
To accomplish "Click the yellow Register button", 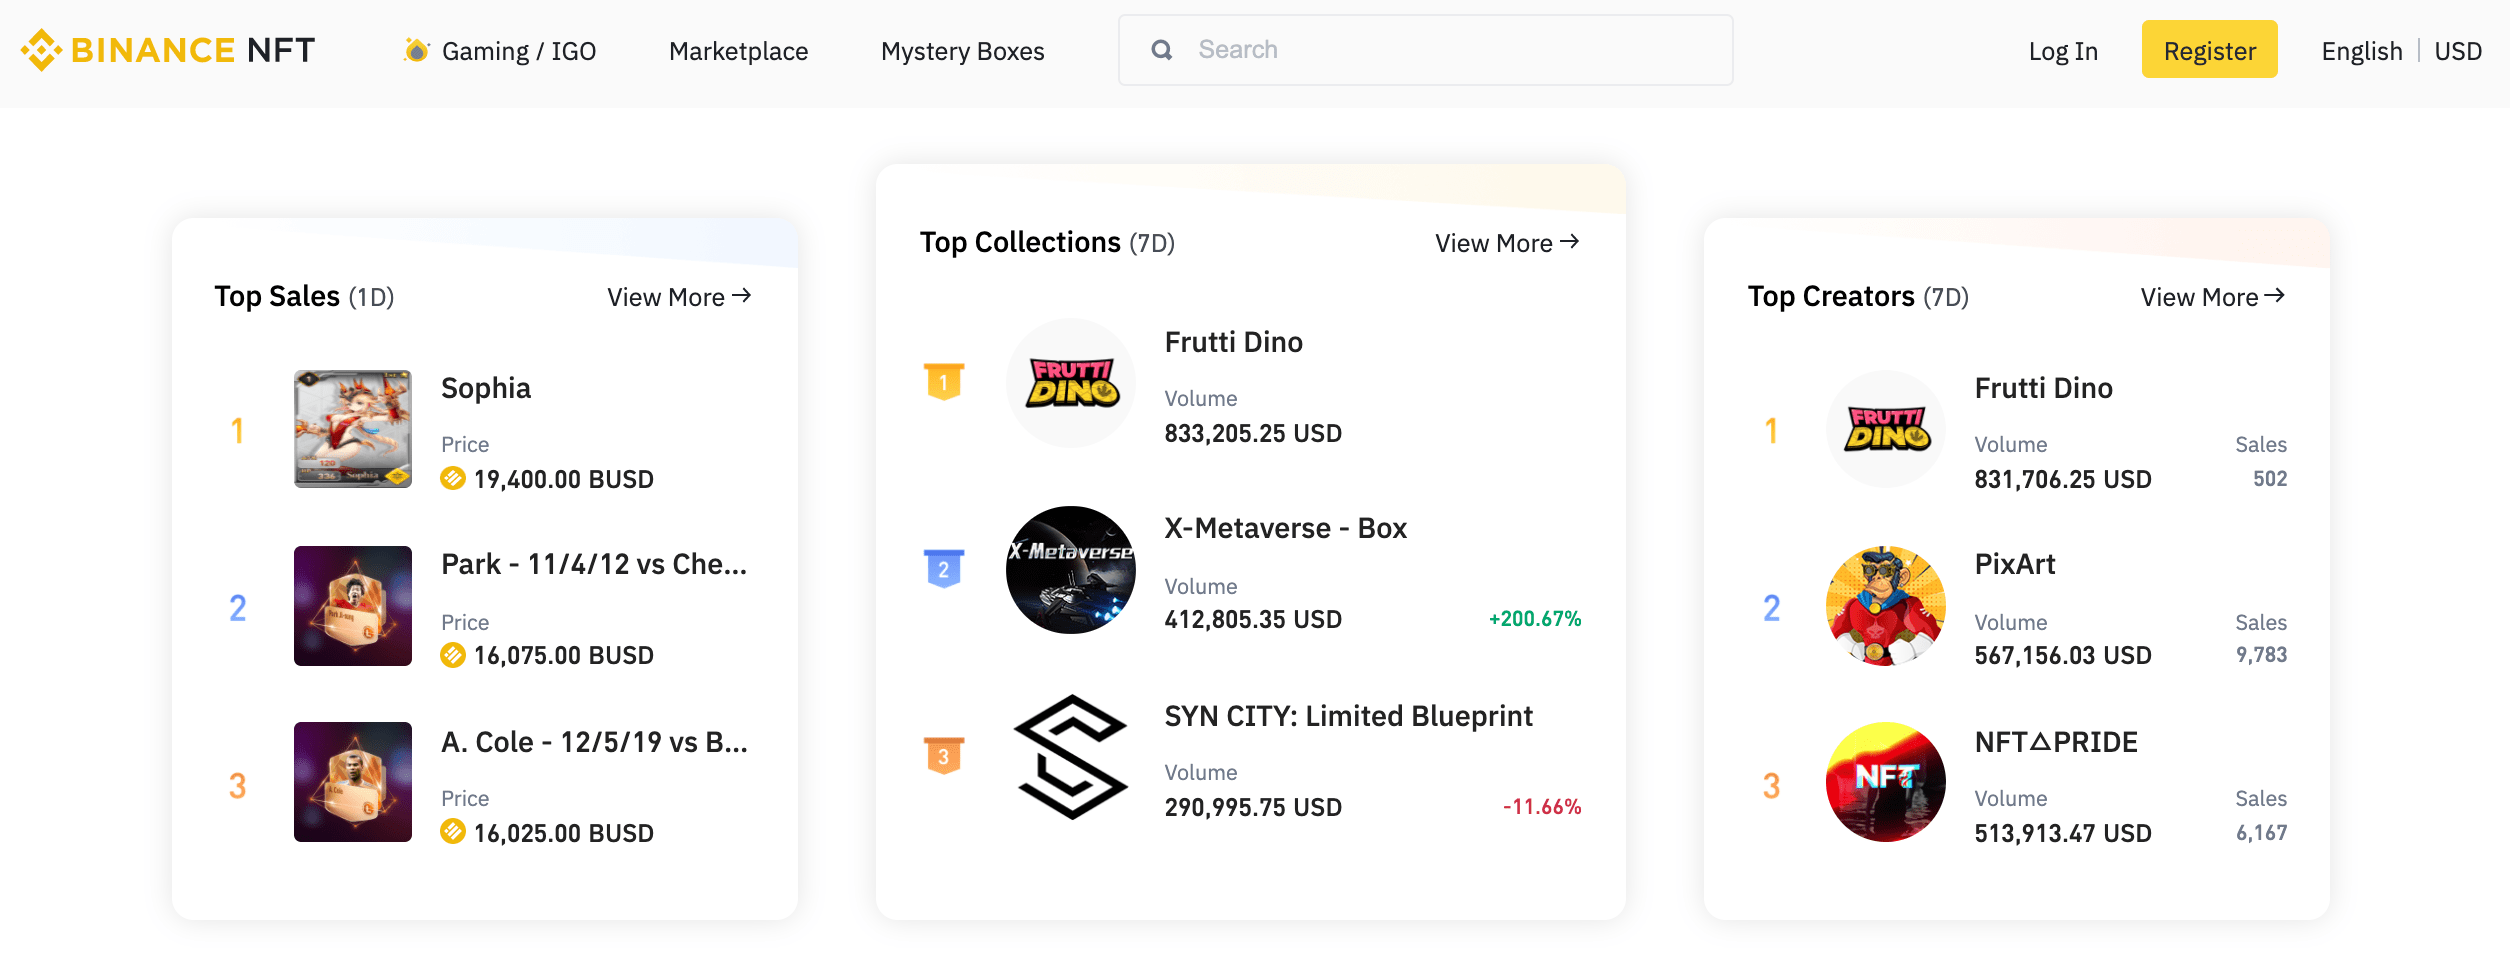I will click(x=2209, y=49).
